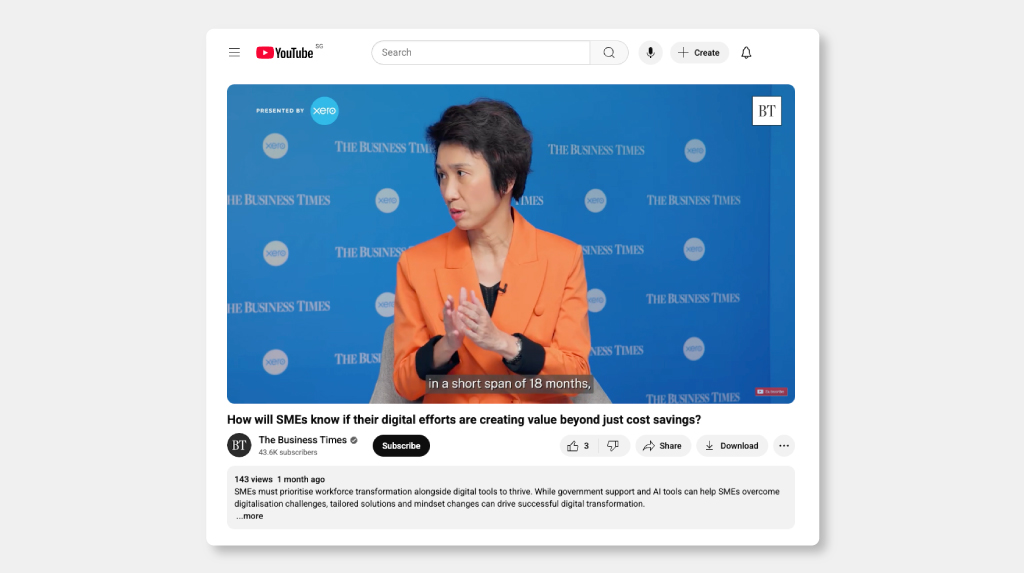Image resolution: width=1024 pixels, height=573 pixels.
Task: Click the small red subscribe watermark in the video
Action: [771, 392]
